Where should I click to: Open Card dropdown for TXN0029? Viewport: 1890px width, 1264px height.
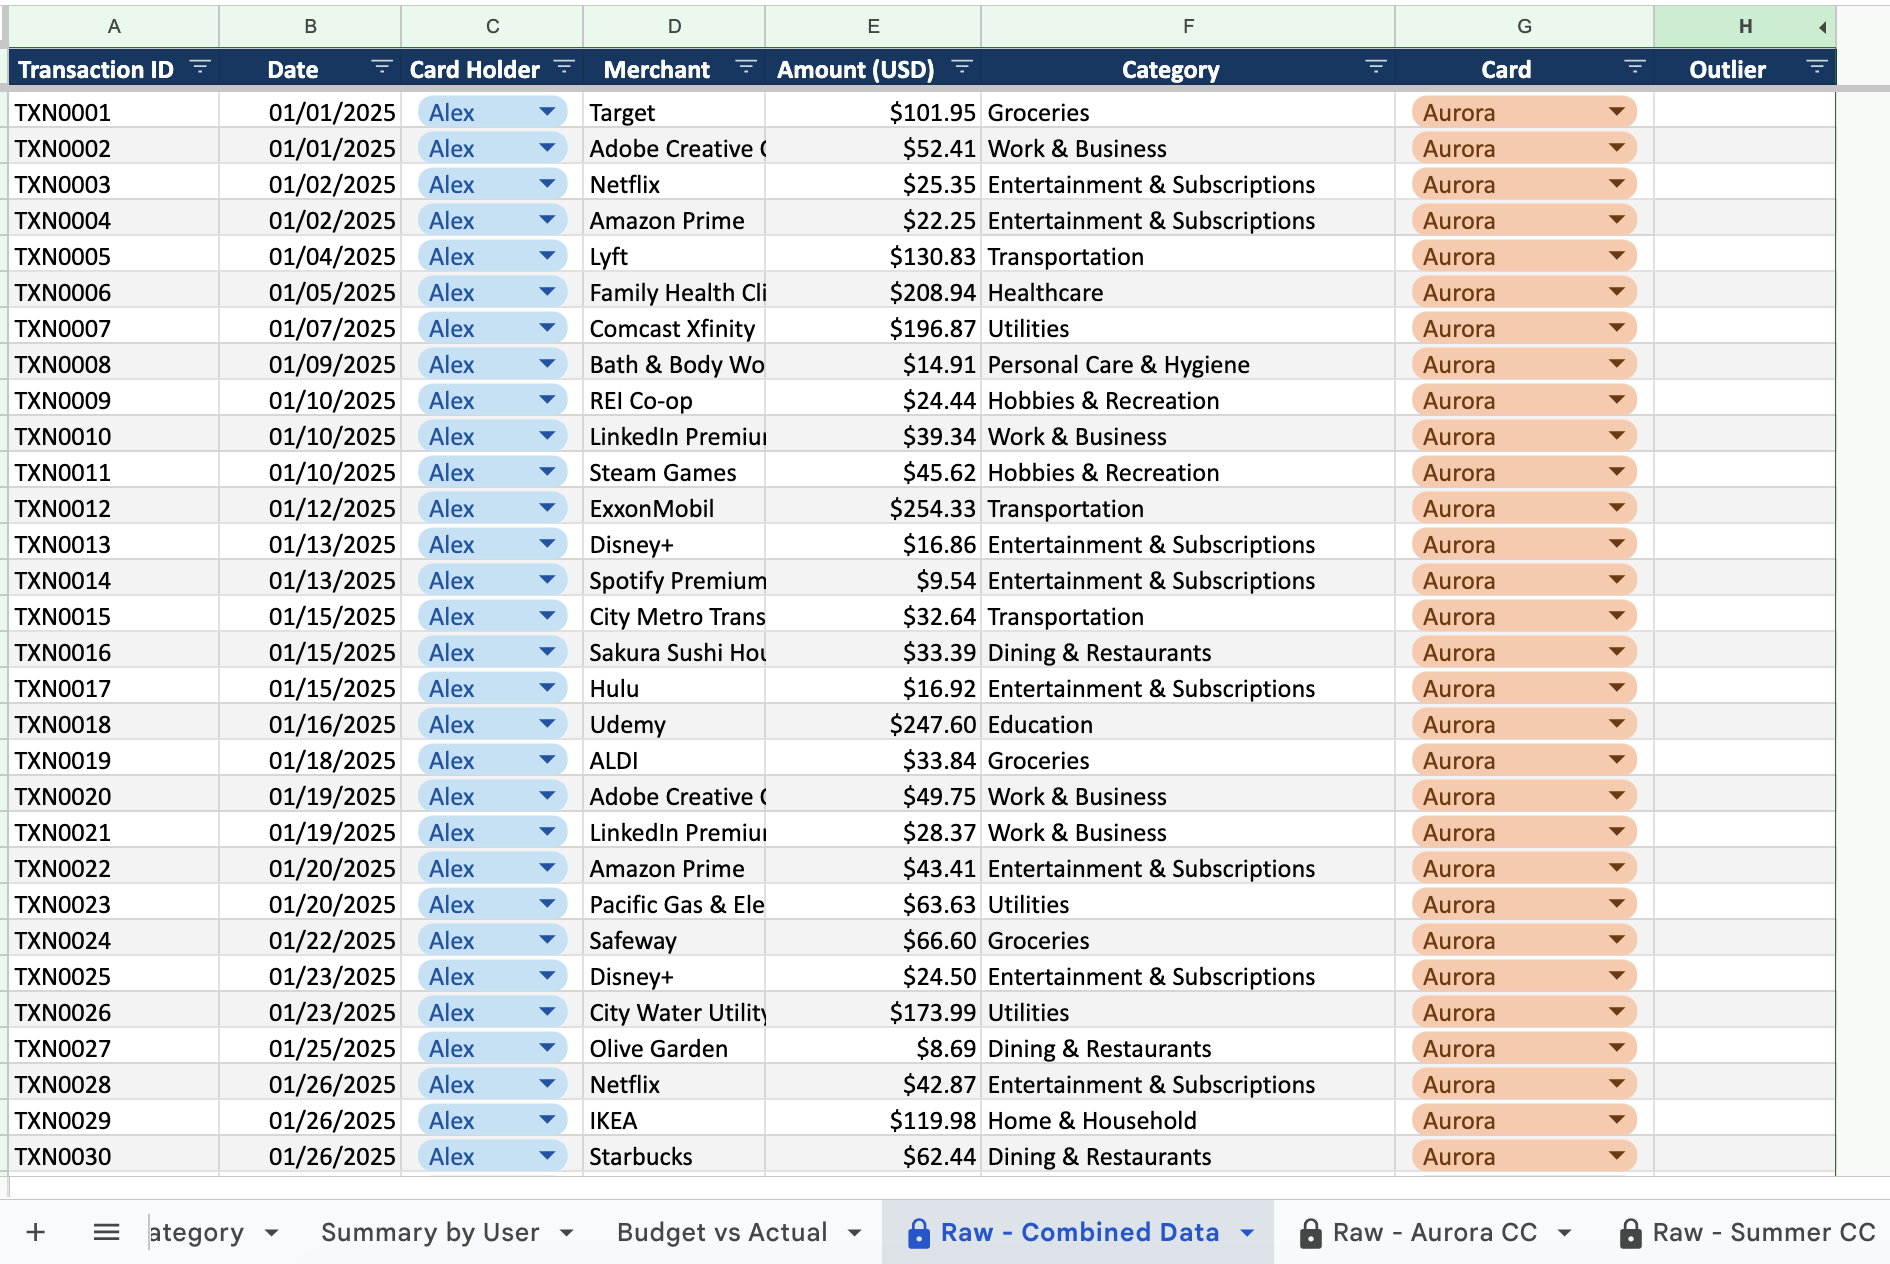[x=1617, y=1120]
